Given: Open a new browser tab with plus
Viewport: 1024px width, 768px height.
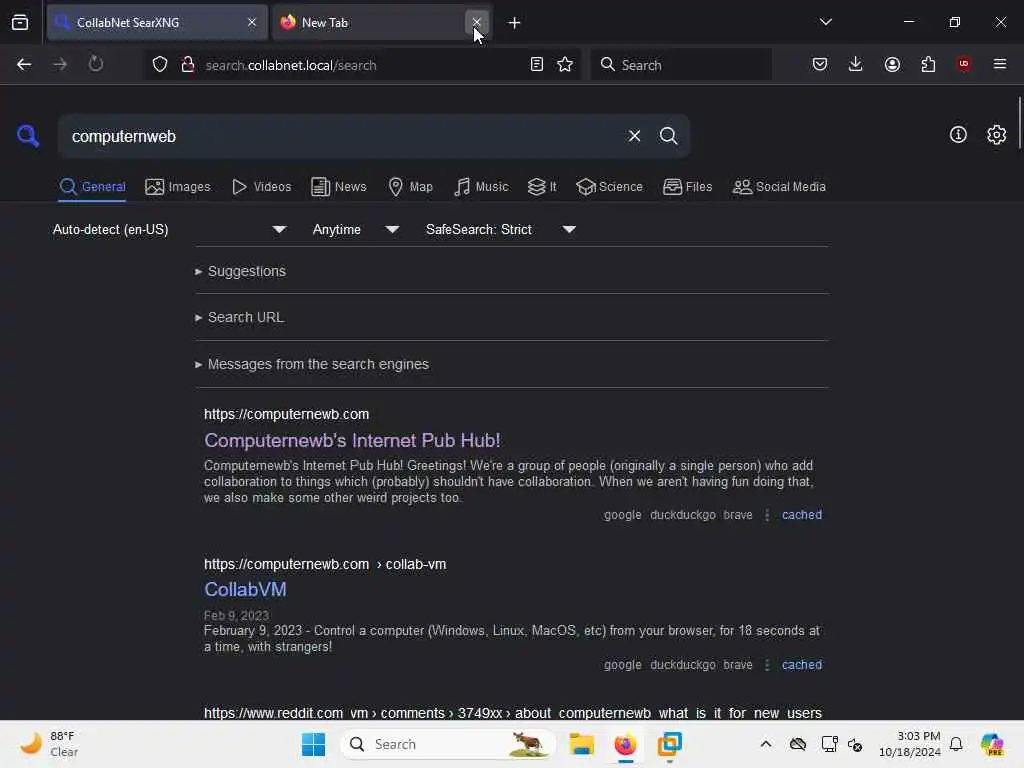Looking at the screenshot, I should pyautogui.click(x=515, y=23).
